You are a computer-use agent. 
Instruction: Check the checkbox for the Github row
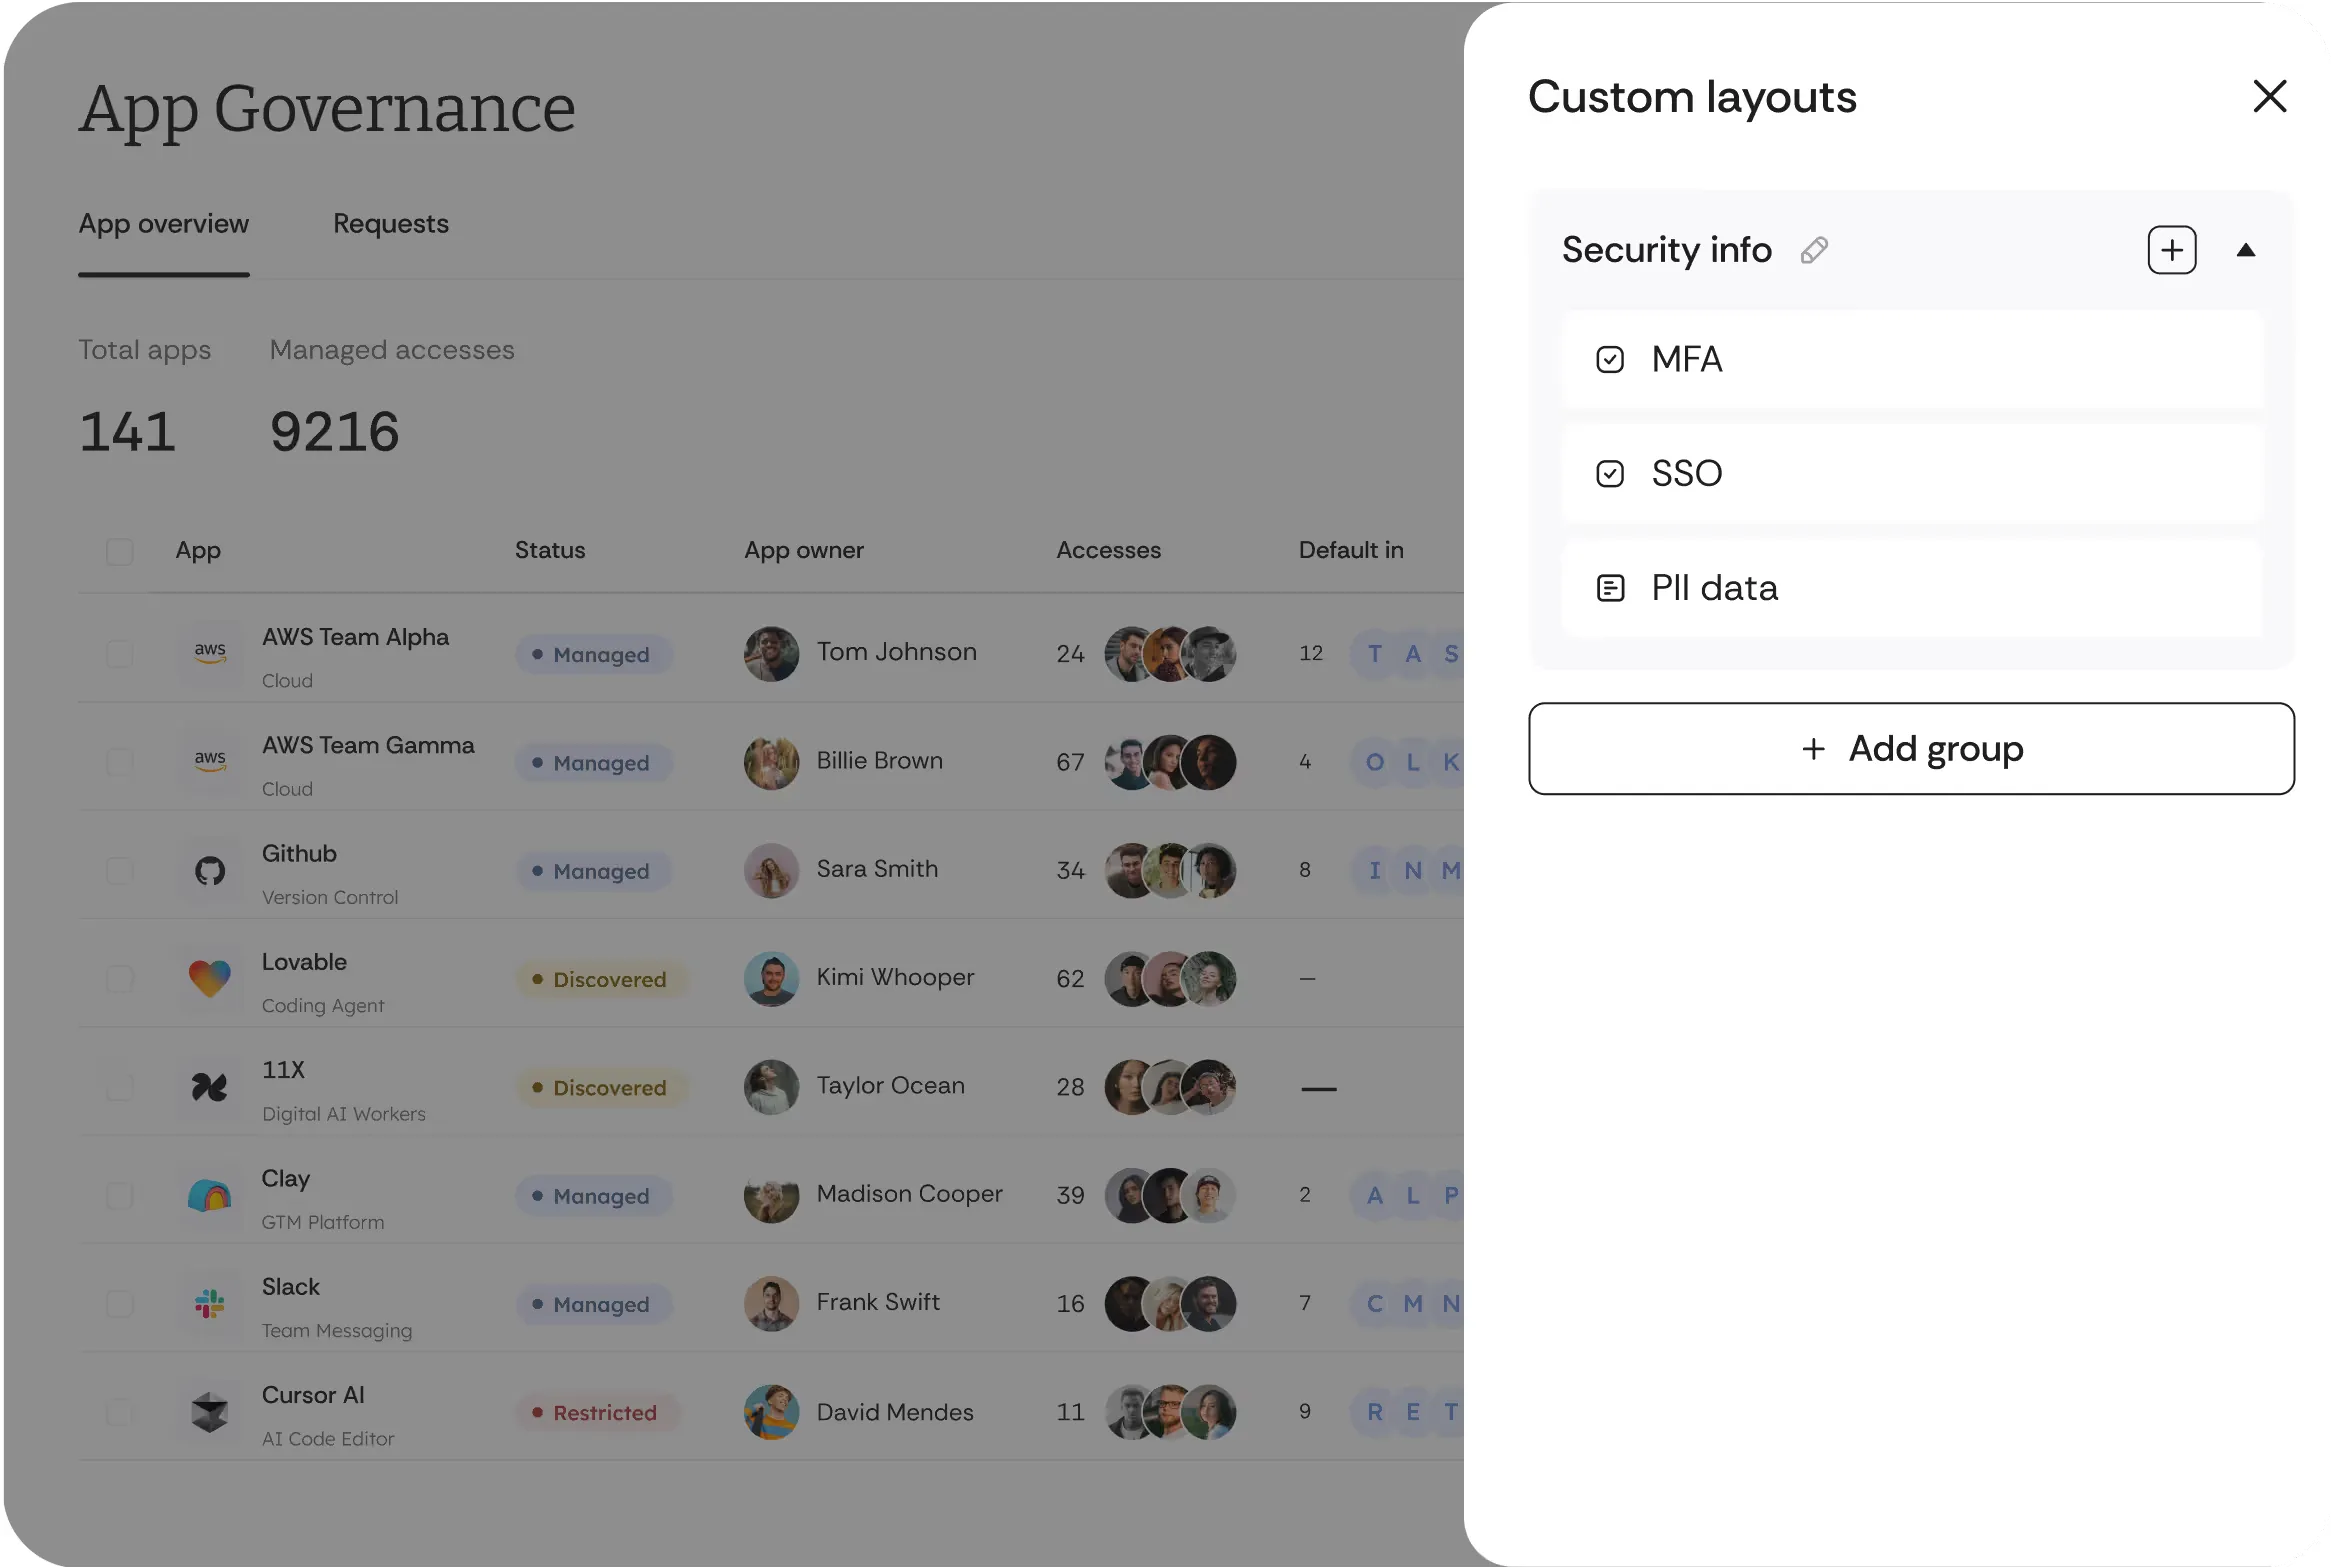(119, 870)
